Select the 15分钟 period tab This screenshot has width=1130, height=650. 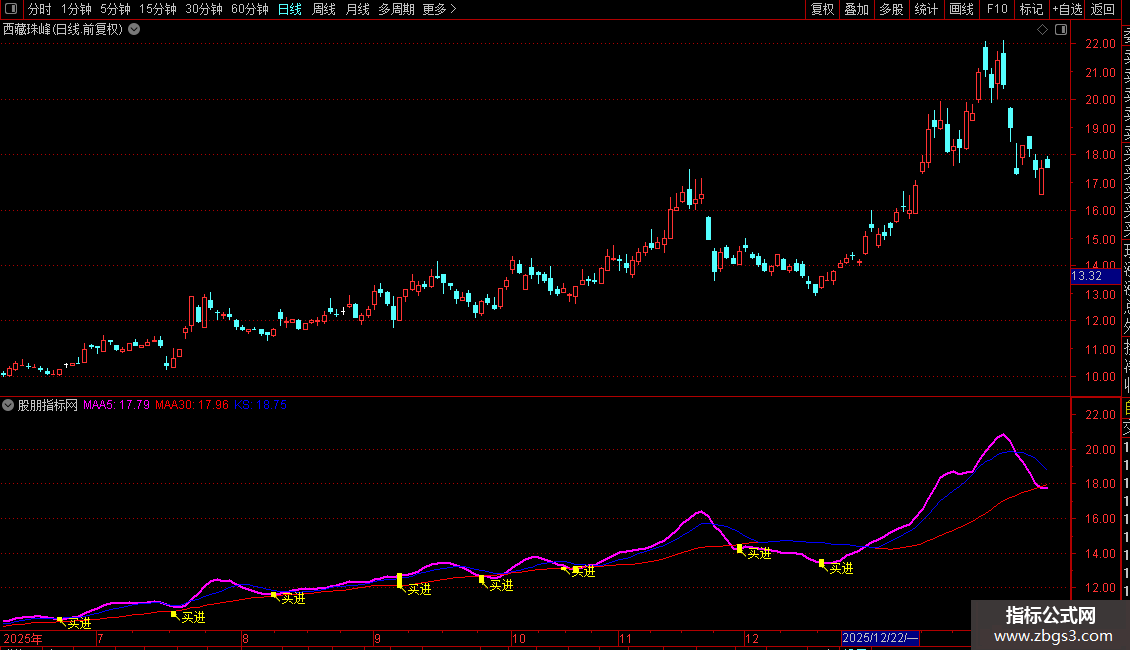[x=158, y=9]
